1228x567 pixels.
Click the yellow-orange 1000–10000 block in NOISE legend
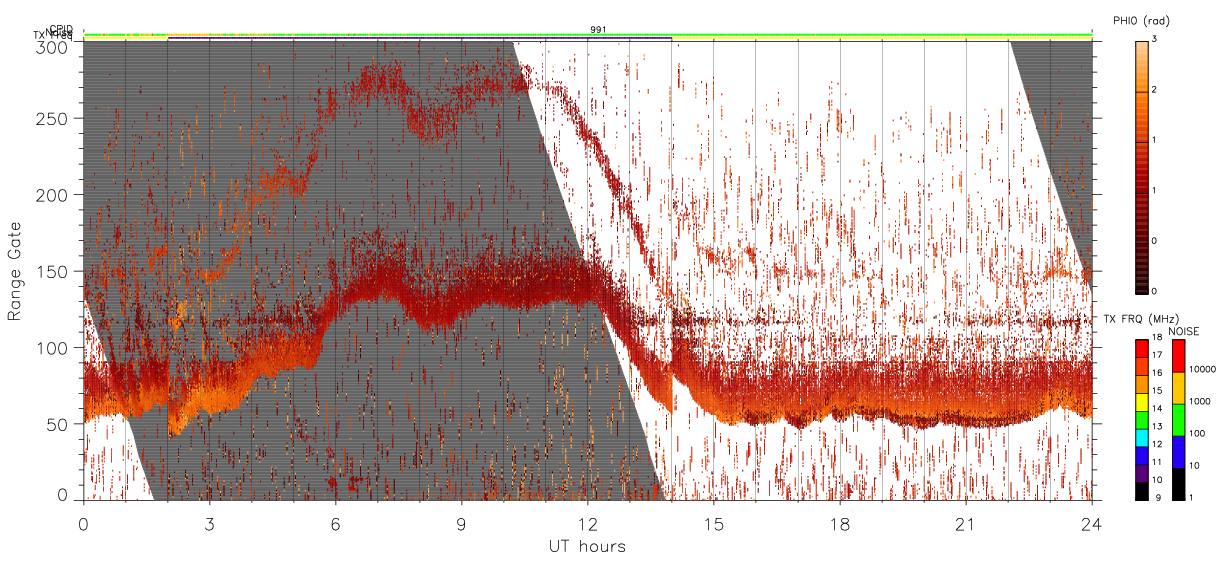pos(1179,388)
